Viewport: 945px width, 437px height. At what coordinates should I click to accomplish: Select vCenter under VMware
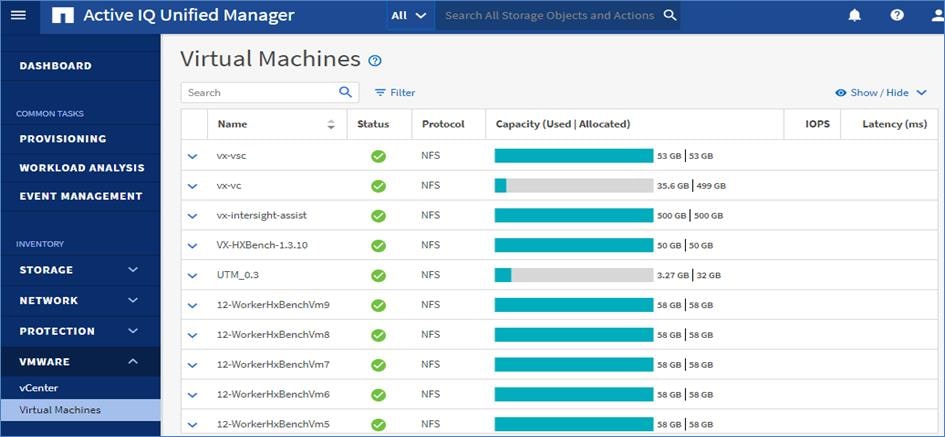point(39,388)
